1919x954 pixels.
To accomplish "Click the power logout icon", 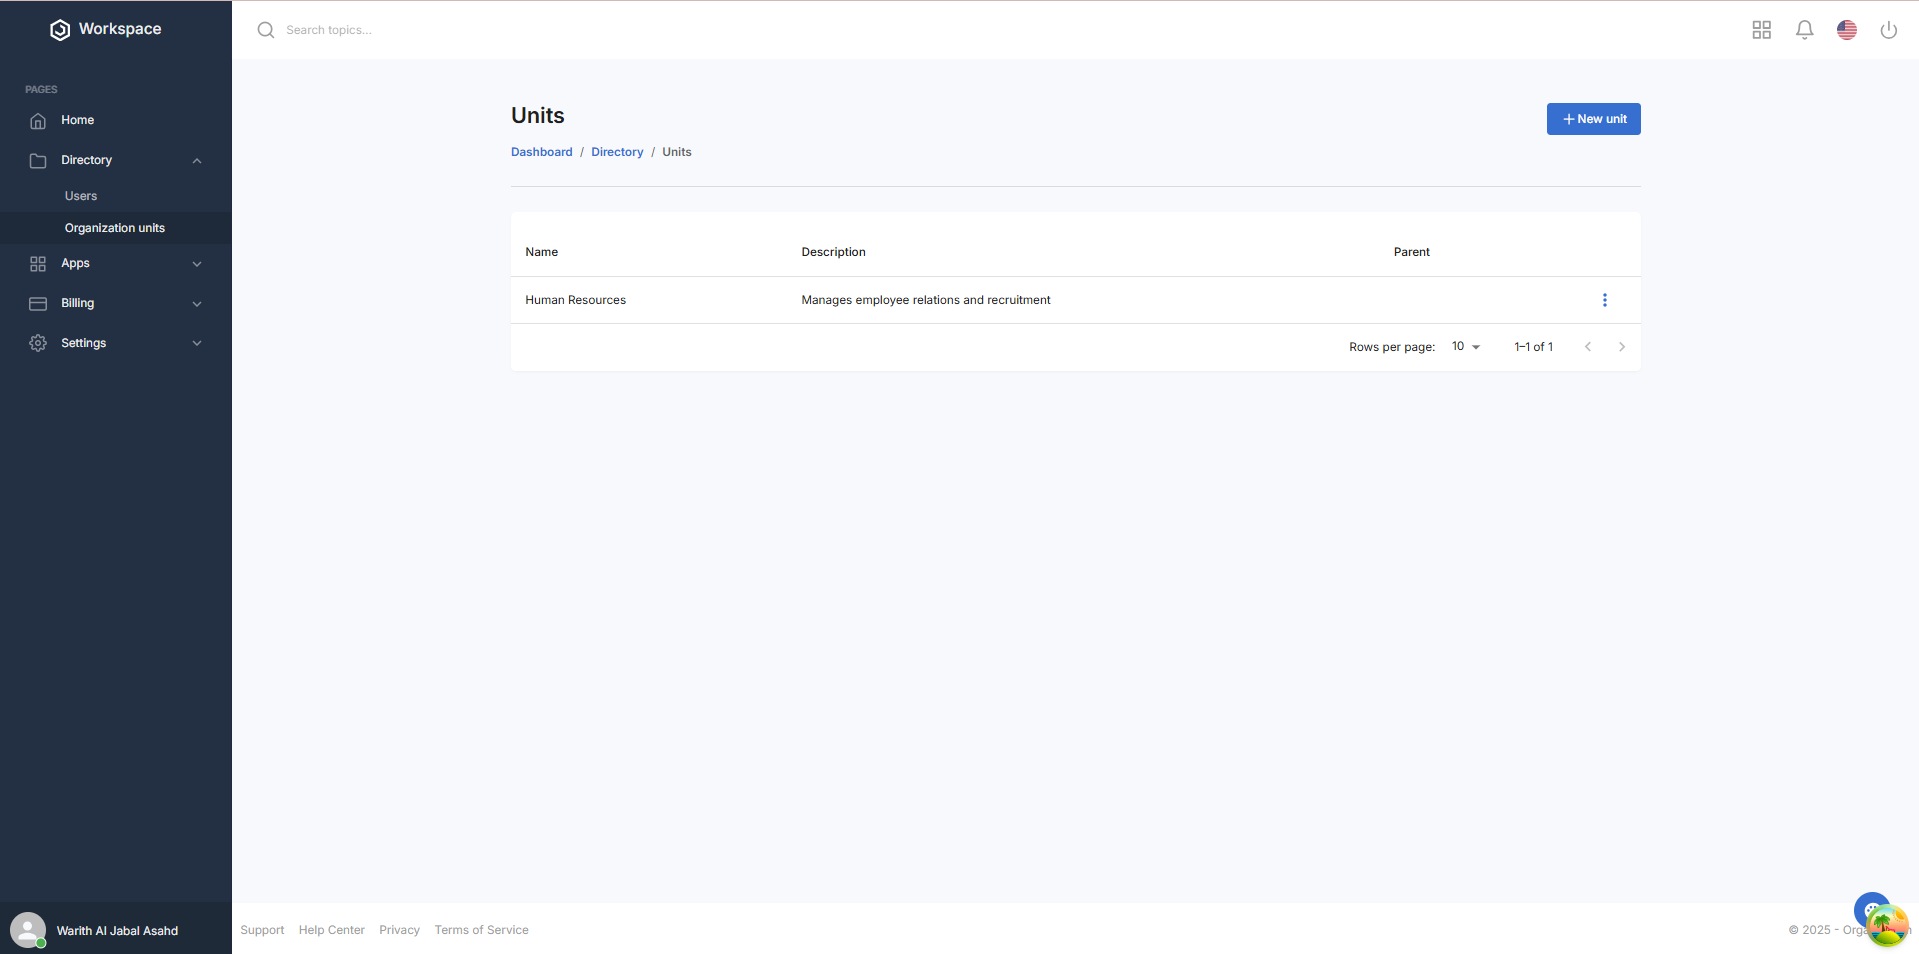I will coord(1888,30).
